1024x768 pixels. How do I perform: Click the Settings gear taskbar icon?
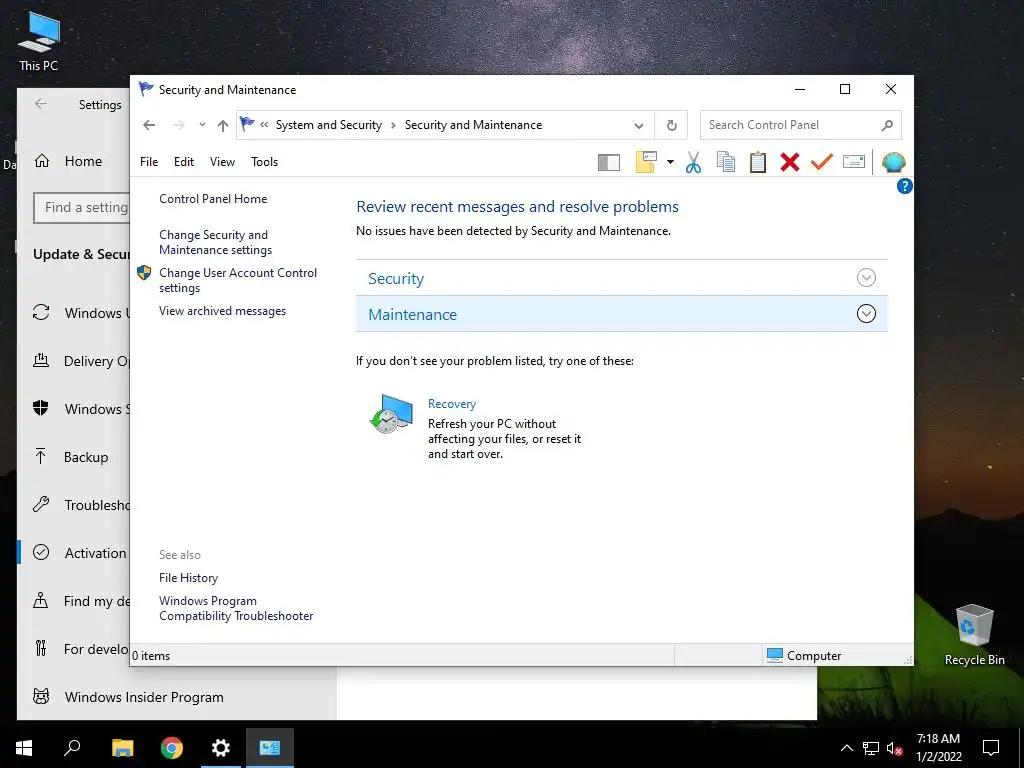click(x=221, y=748)
